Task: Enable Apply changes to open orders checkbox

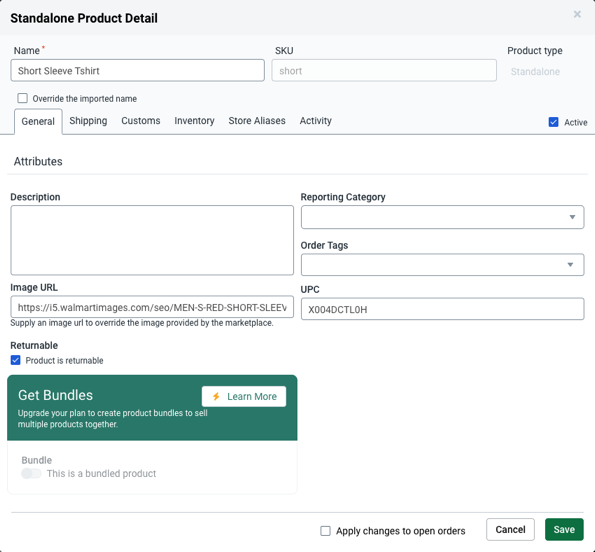Action: click(325, 531)
